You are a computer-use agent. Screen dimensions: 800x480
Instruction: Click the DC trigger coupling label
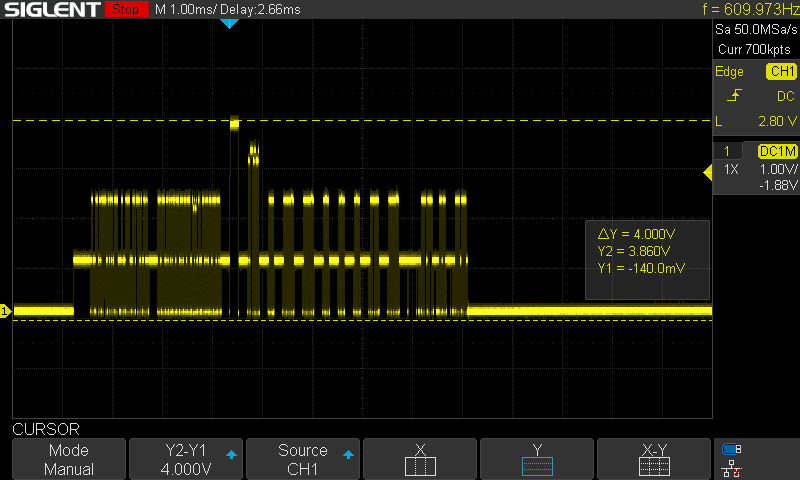point(786,96)
